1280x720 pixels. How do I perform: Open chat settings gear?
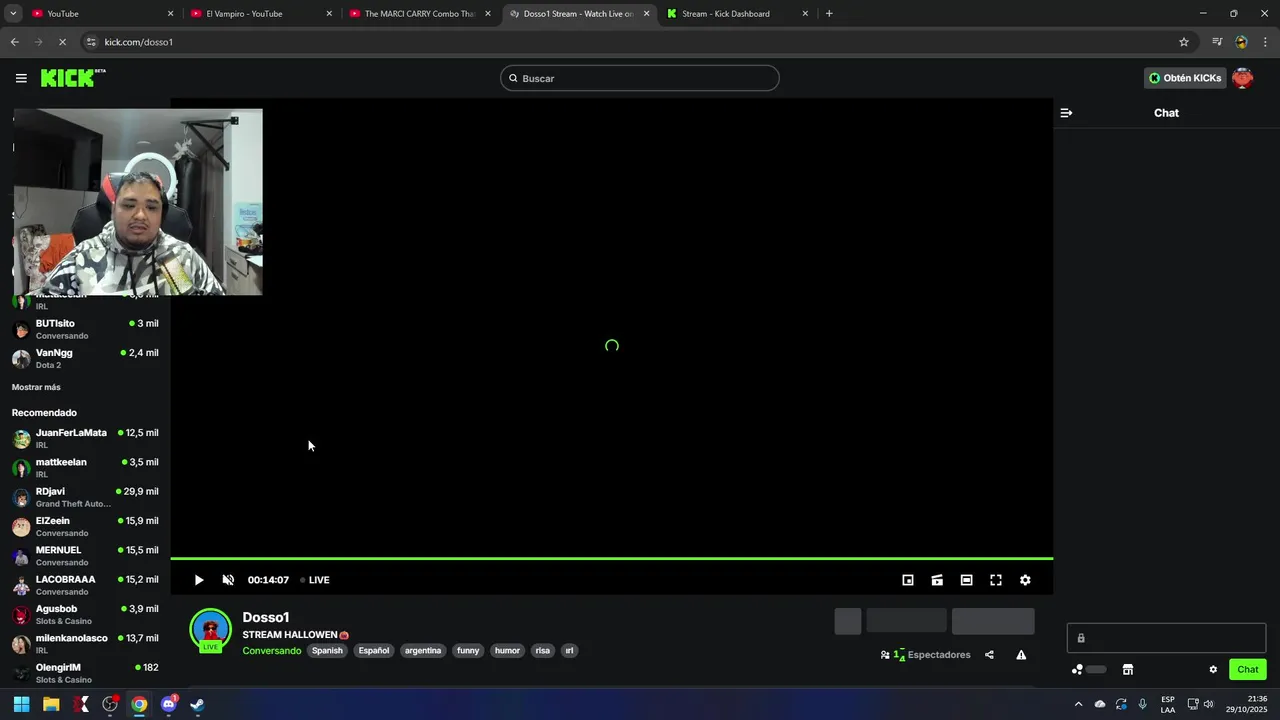1213,670
